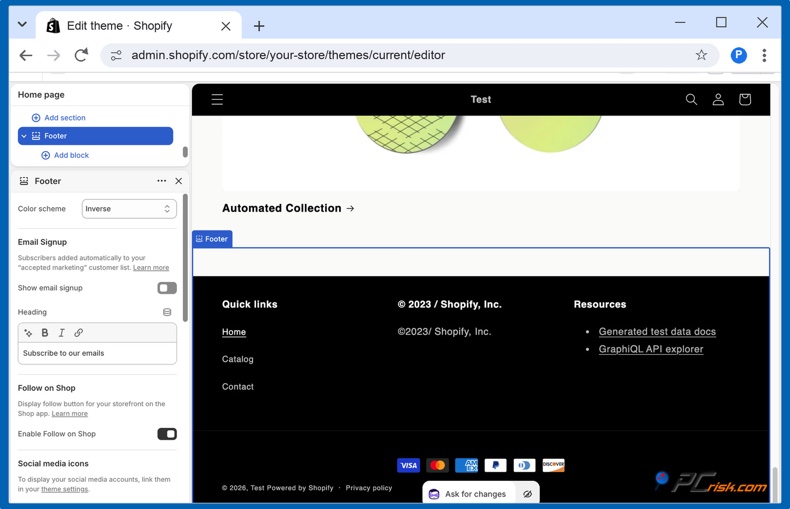The height and width of the screenshot is (509, 790).
Task: Apply italic formatting to heading text
Action: click(x=61, y=333)
